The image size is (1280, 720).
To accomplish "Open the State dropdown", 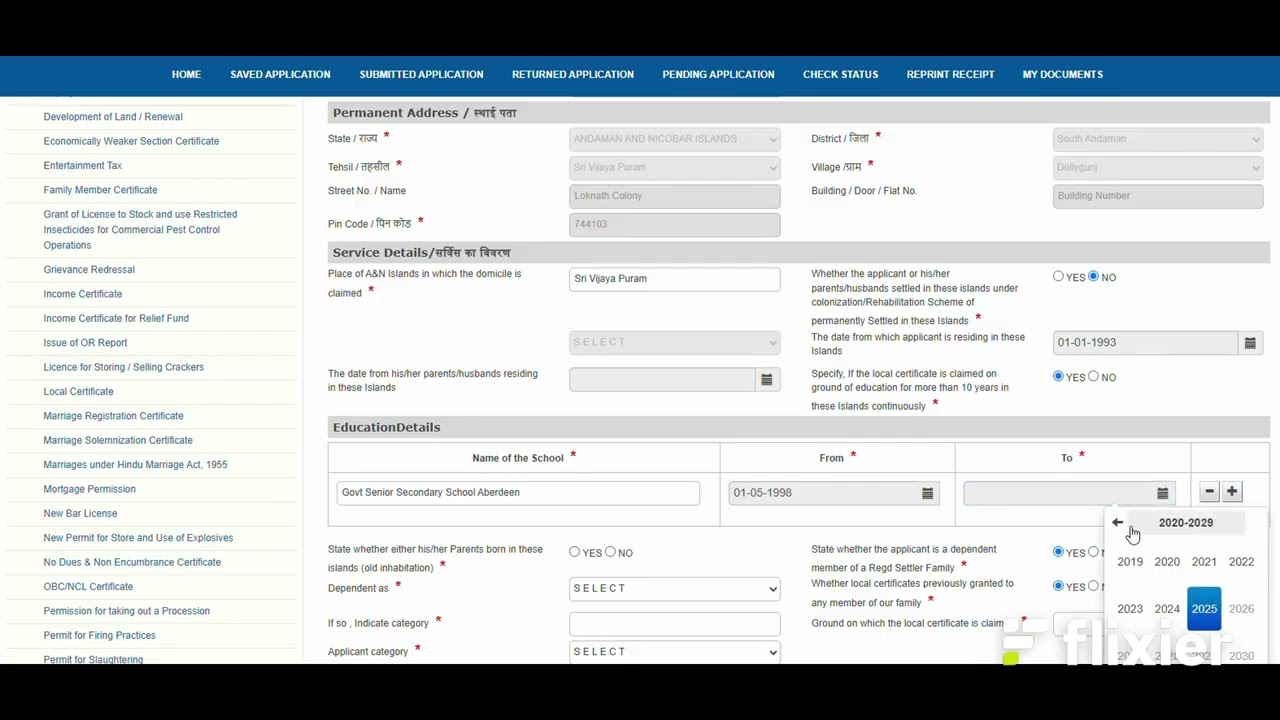I will [674, 139].
